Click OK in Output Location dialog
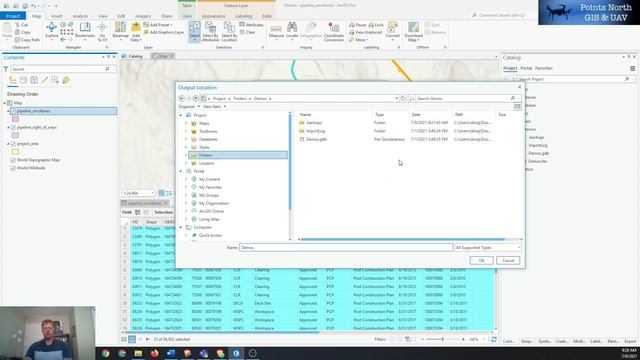640x360 pixels. pos(482,260)
